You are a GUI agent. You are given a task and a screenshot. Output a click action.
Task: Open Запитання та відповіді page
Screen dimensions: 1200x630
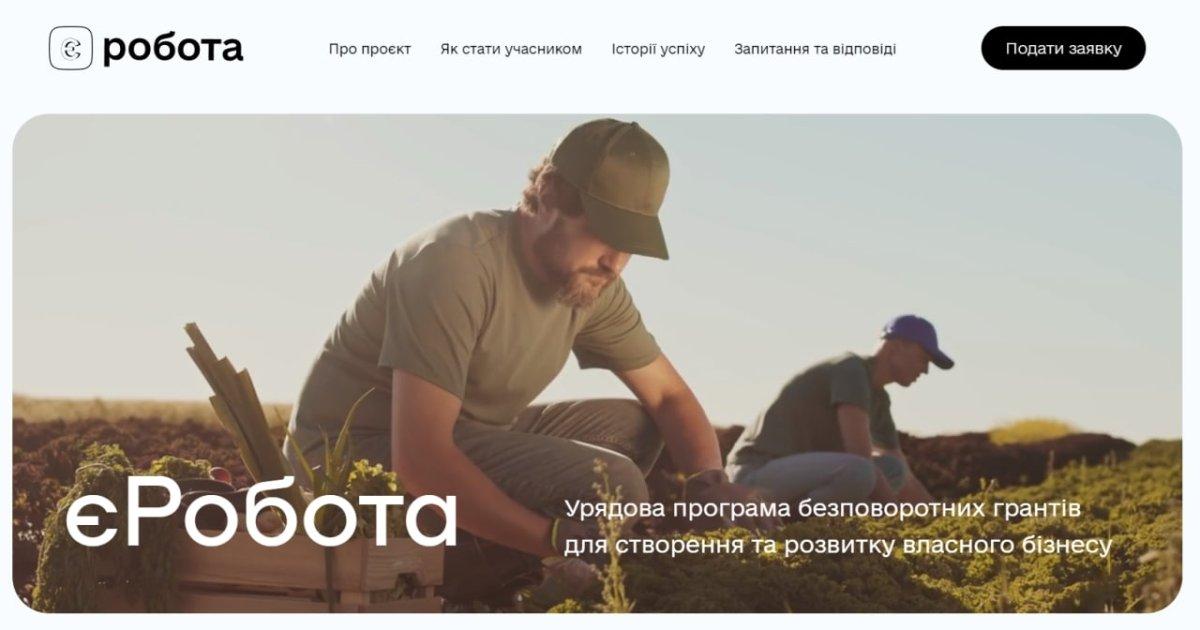[x=815, y=49]
